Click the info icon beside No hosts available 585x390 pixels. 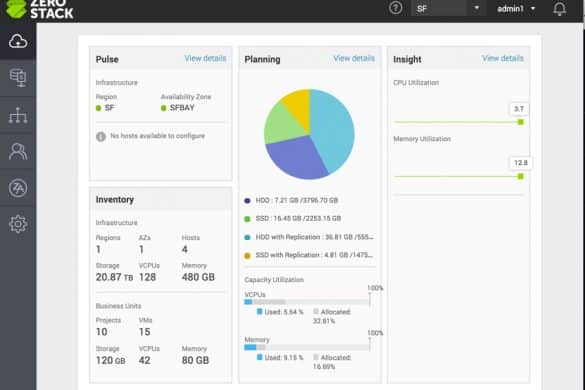pyautogui.click(x=101, y=137)
